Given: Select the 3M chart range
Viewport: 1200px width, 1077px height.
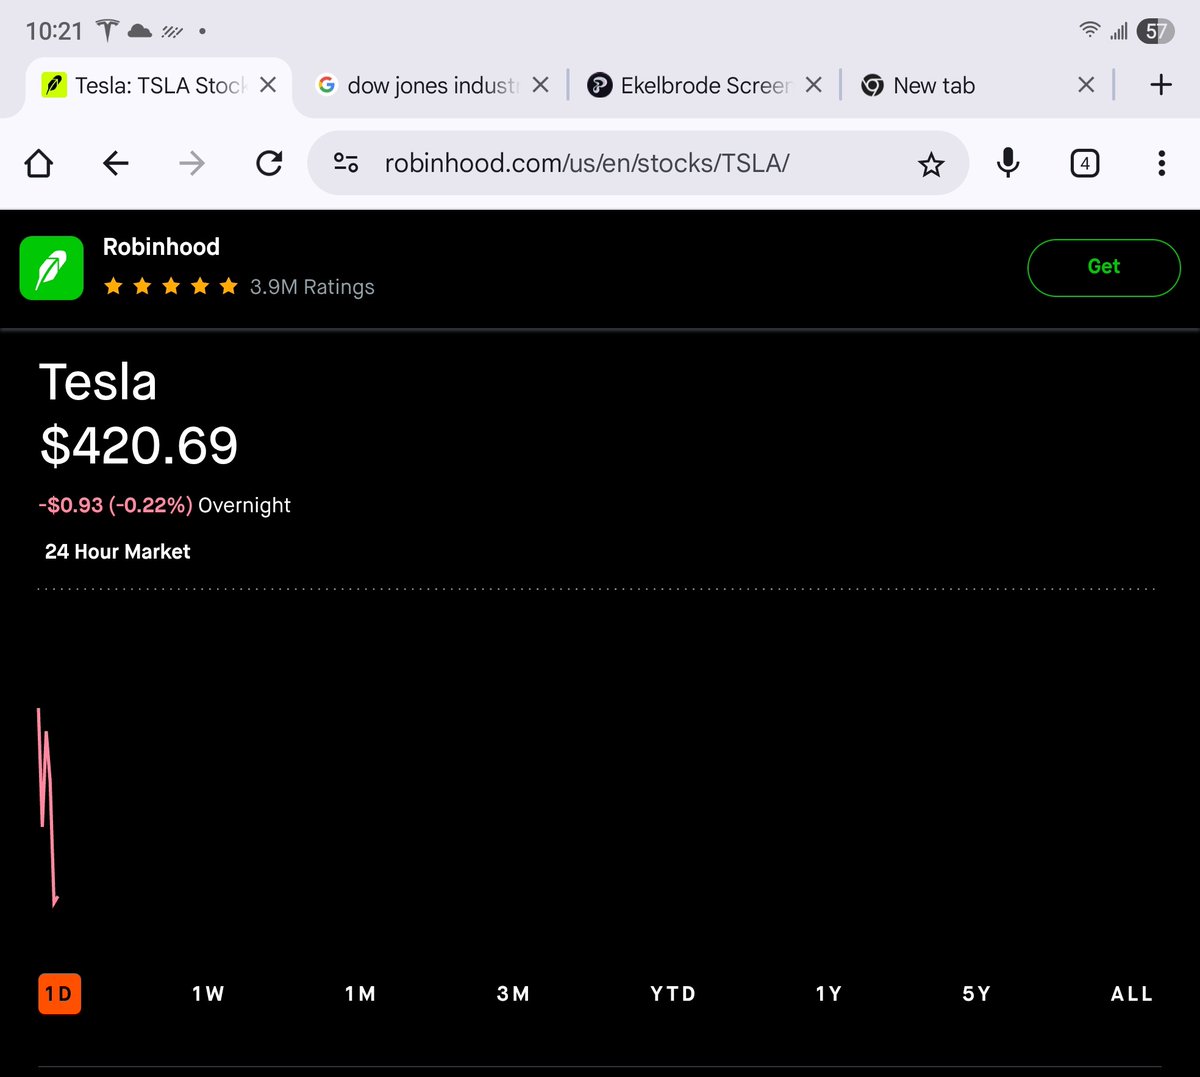Looking at the screenshot, I should tap(513, 994).
